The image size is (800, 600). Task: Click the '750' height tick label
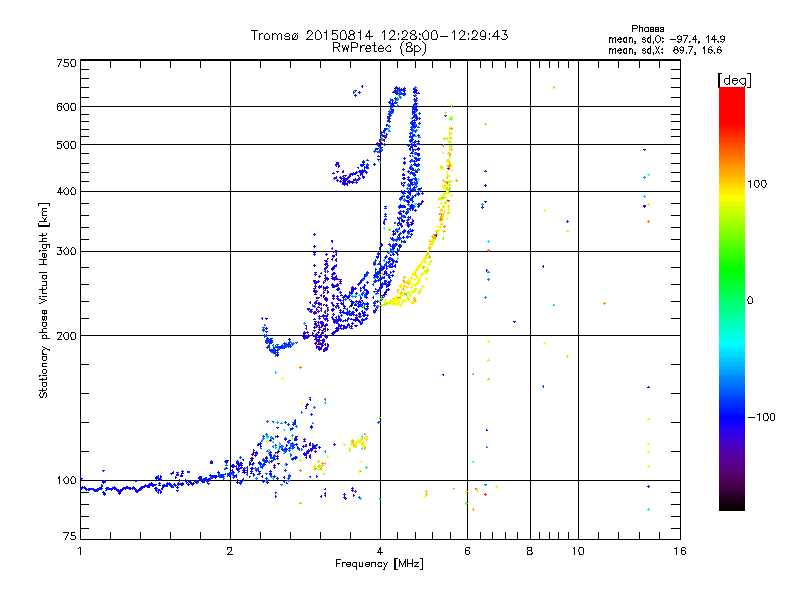pyautogui.click(x=66, y=63)
